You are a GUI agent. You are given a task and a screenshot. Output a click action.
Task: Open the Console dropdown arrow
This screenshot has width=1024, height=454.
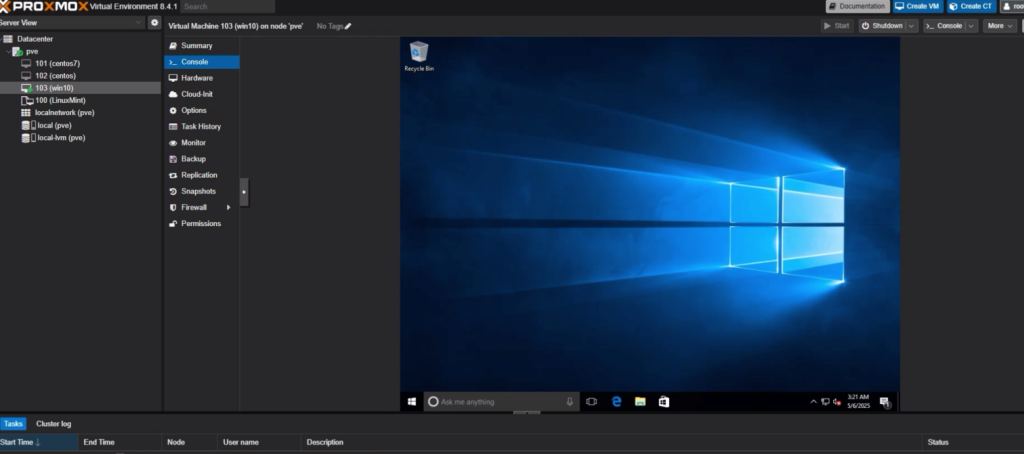pos(971,26)
